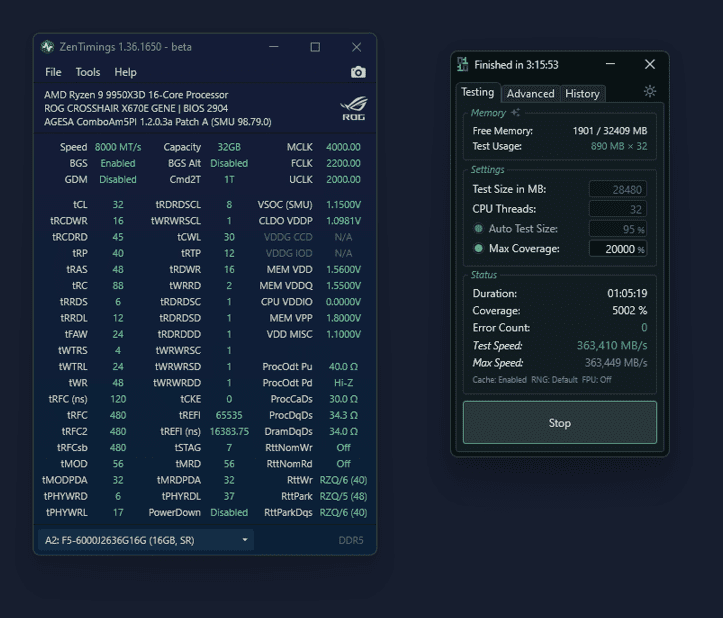Click the FPU: Off status text
The width and height of the screenshot is (723, 618).
coord(596,380)
